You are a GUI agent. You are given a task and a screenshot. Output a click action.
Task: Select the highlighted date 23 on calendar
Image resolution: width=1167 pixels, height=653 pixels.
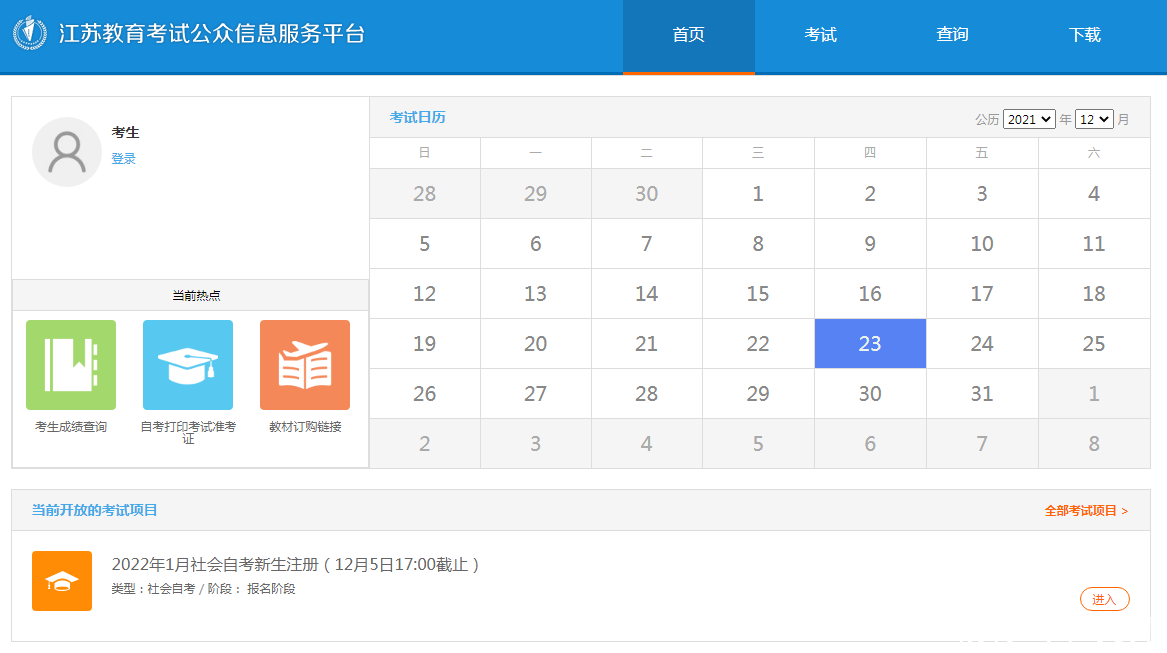click(x=870, y=343)
